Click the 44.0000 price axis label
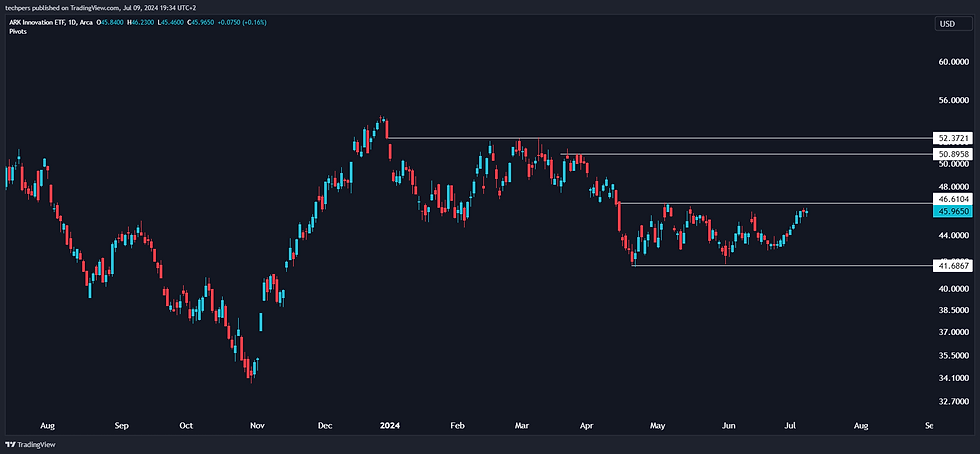980x454 pixels. pyautogui.click(x=952, y=236)
